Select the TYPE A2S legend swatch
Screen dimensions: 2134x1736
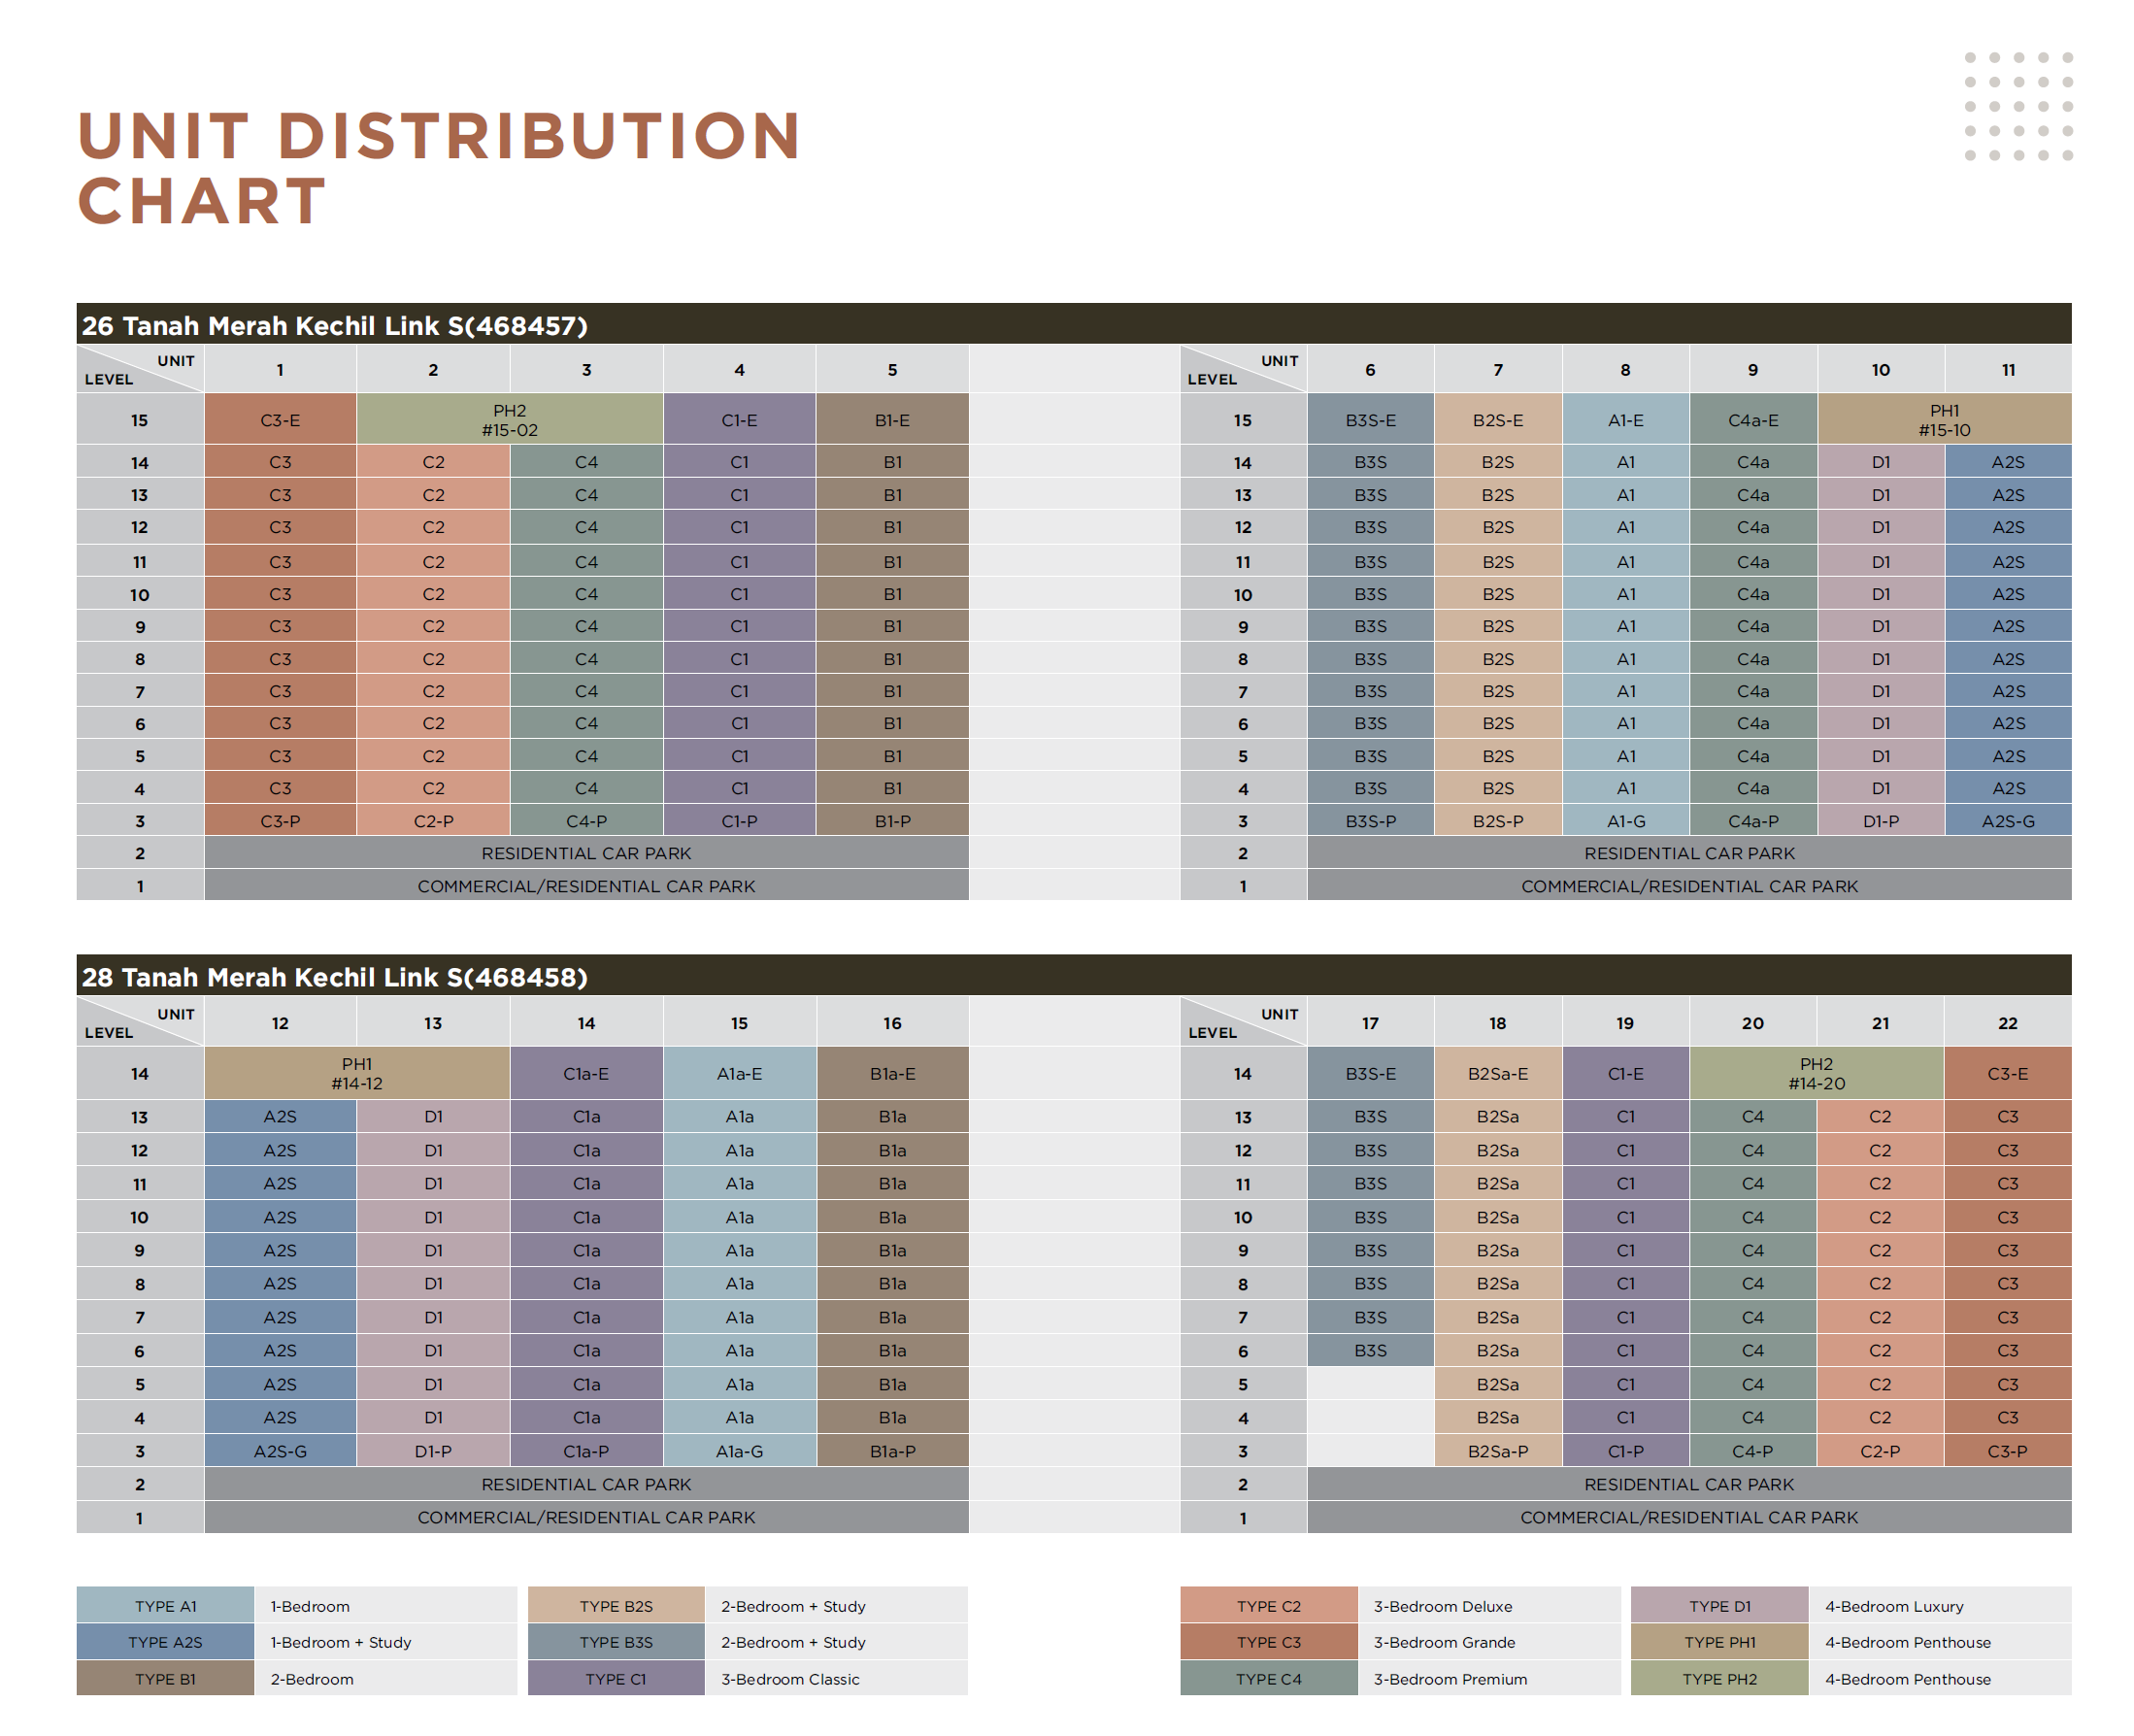[165, 1642]
